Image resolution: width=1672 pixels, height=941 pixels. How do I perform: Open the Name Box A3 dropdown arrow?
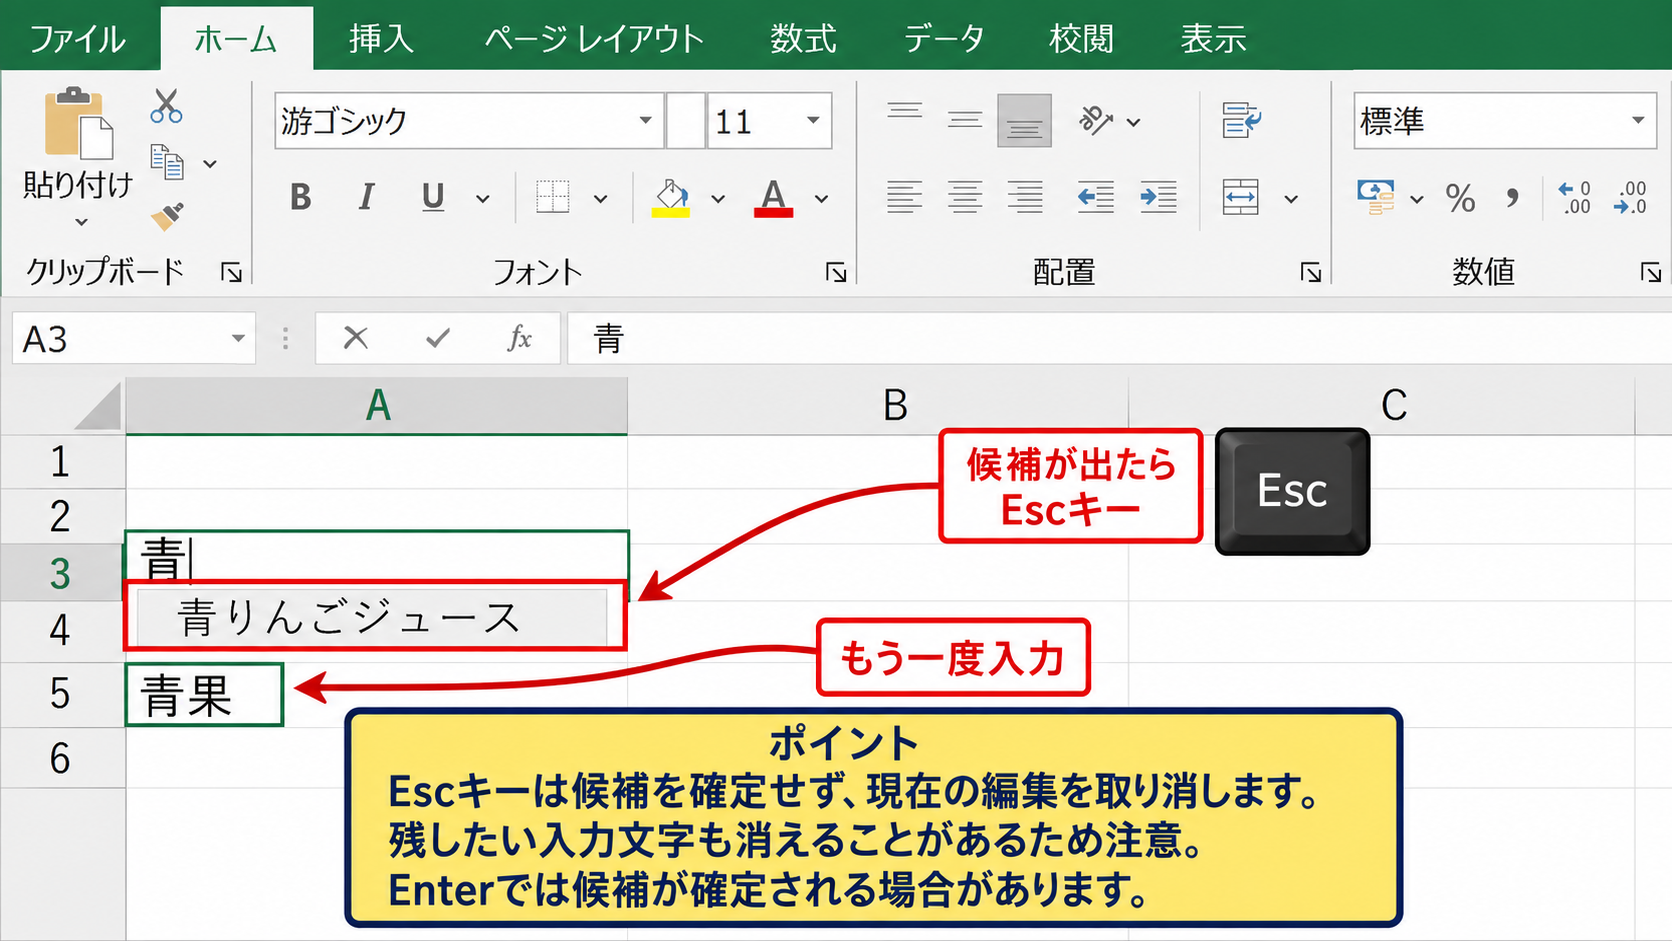(x=238, y=338)
